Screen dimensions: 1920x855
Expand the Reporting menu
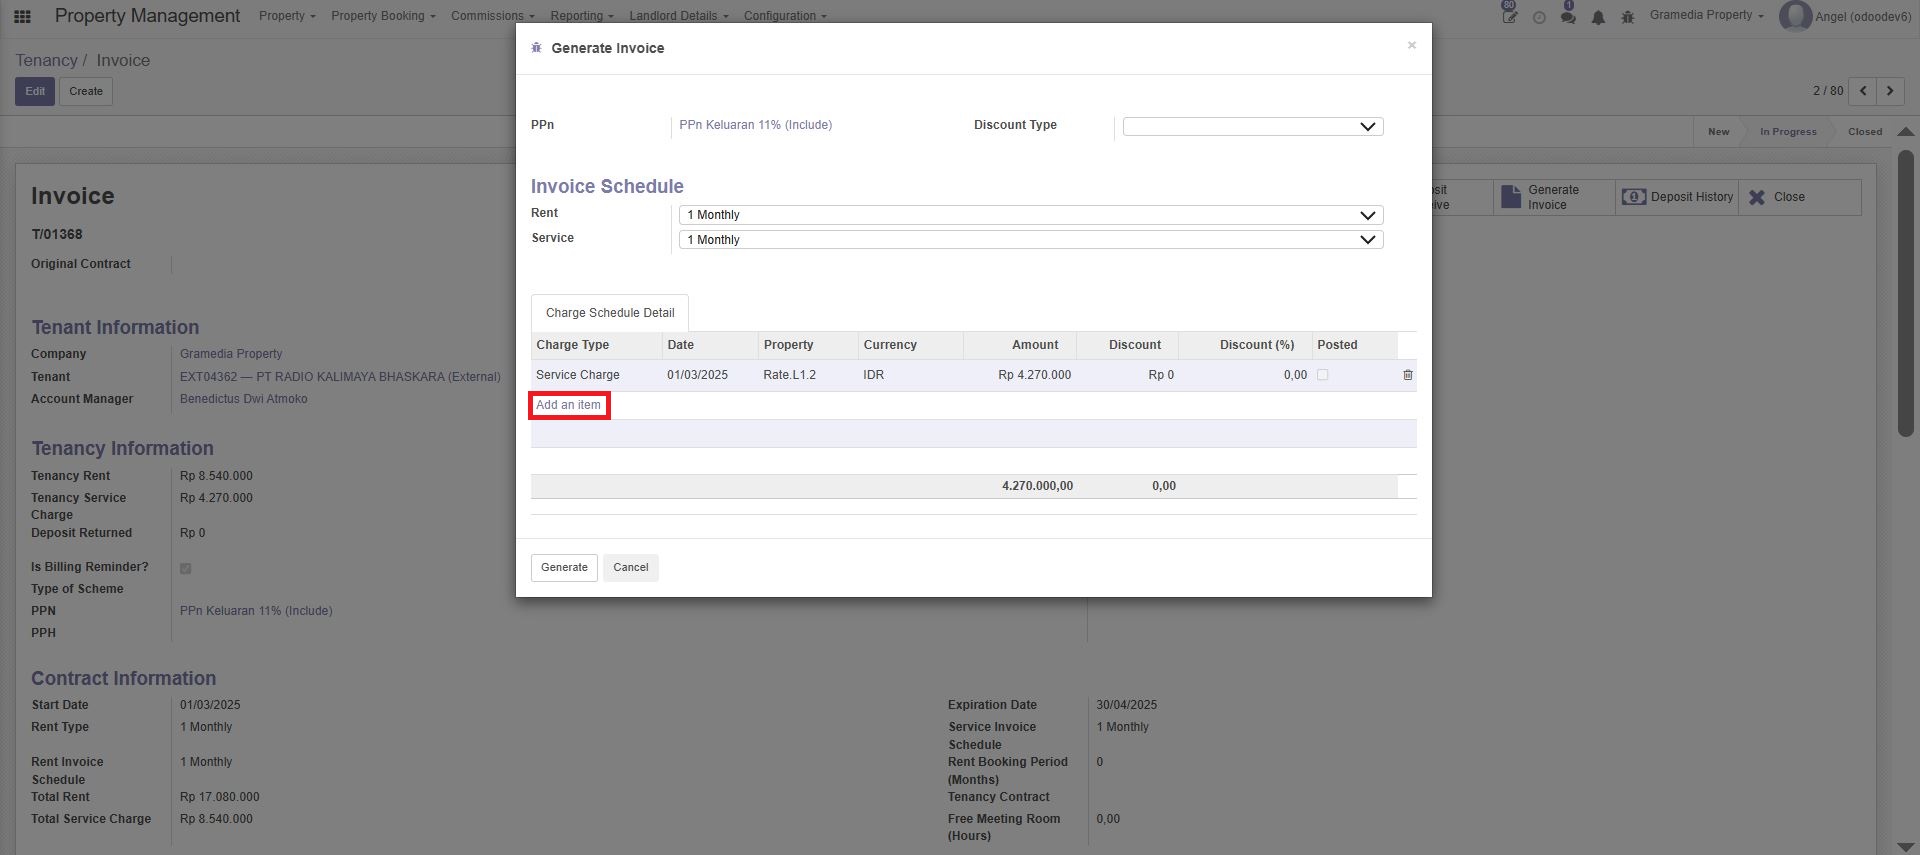click(x=582, y=16)
